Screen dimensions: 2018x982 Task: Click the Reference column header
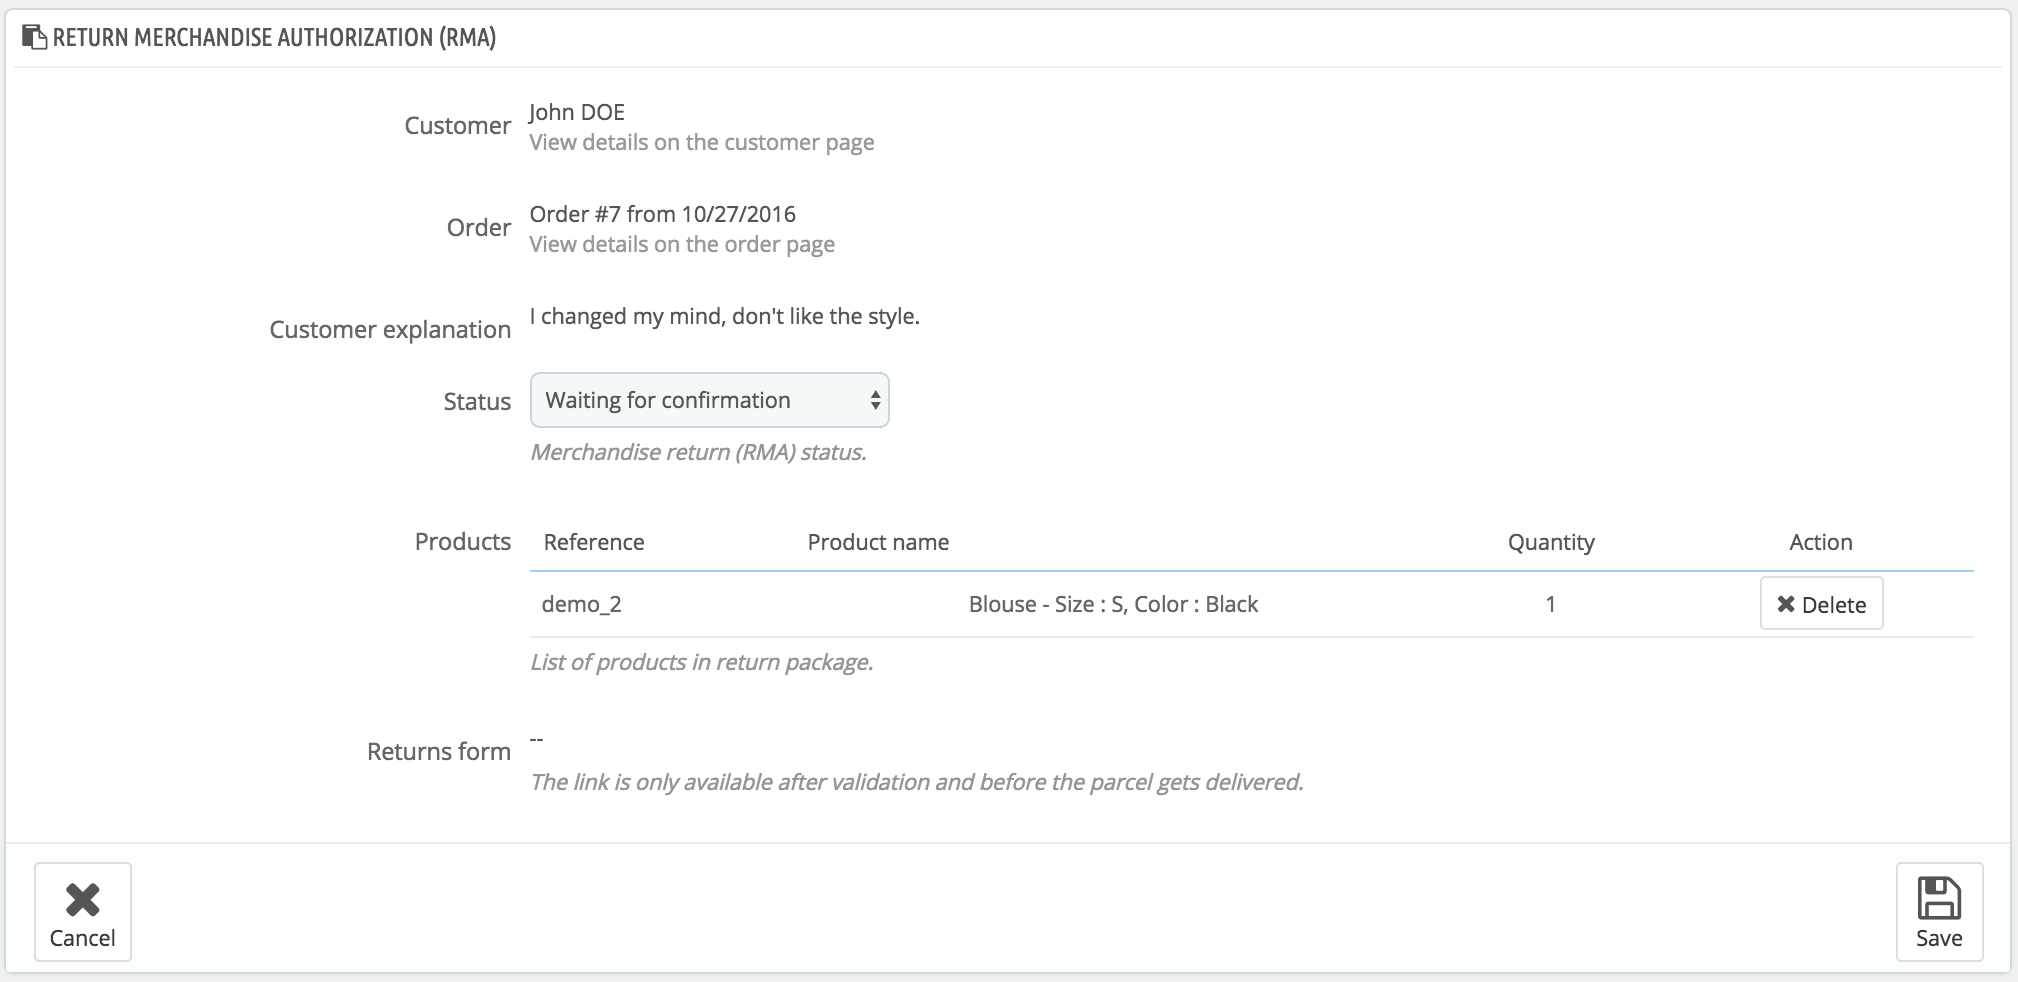tap(593, 542)
